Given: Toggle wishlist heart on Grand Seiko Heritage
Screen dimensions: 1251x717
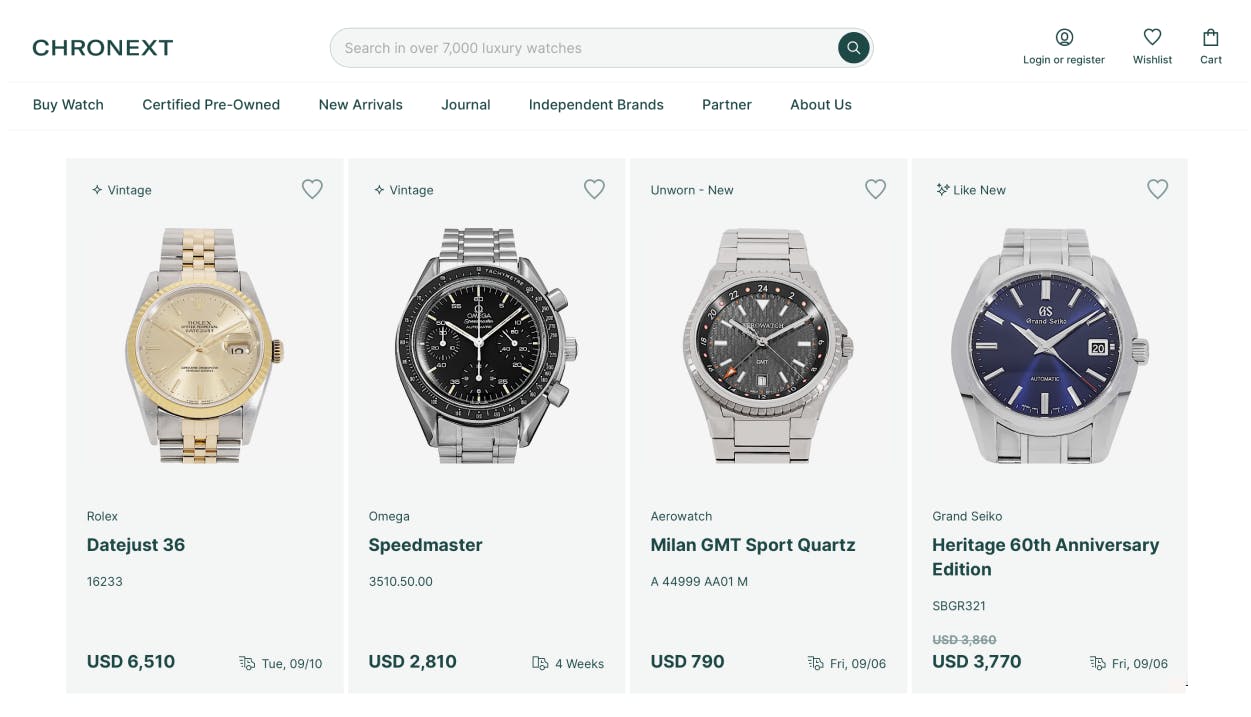Looking at the screenshot, I should coord(1157,189).
